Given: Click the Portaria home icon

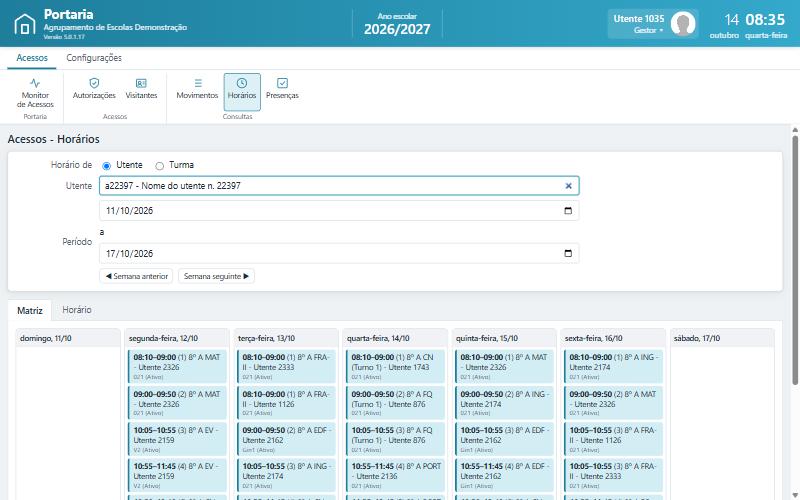Looking at the screenshot, I should coord(24,24).
